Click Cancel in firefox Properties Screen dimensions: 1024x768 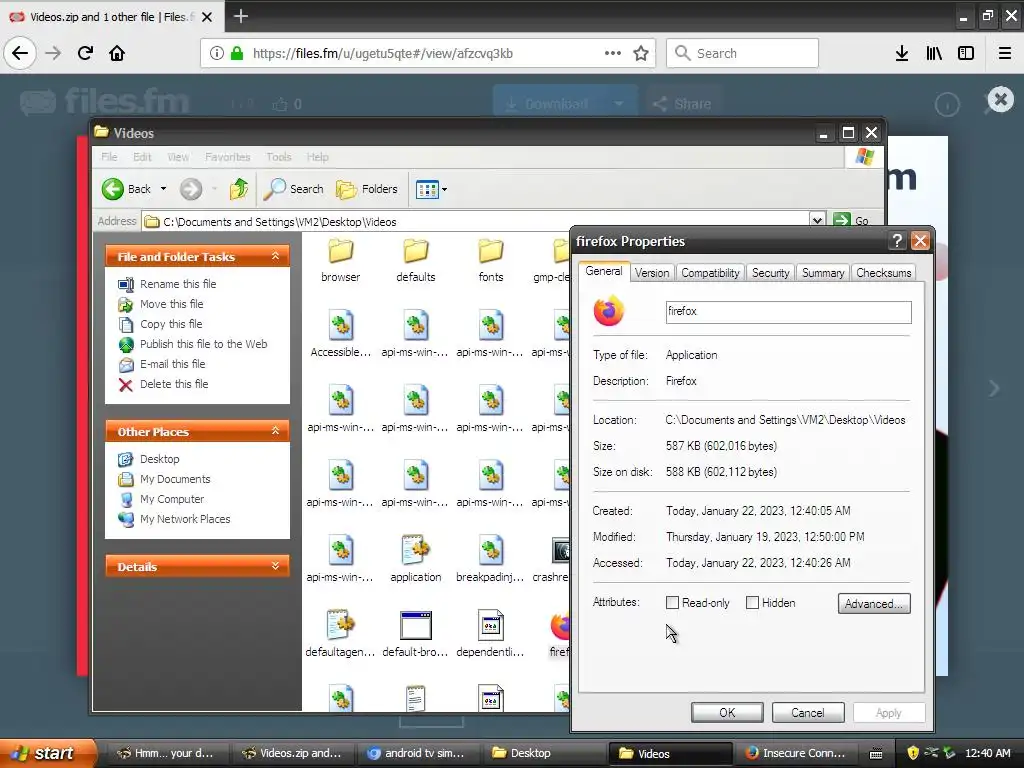point(808,712)
